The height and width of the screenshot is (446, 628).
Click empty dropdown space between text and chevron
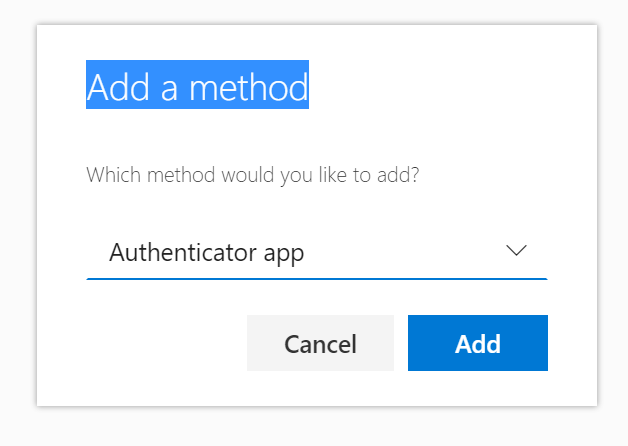(x=405, y=252)
